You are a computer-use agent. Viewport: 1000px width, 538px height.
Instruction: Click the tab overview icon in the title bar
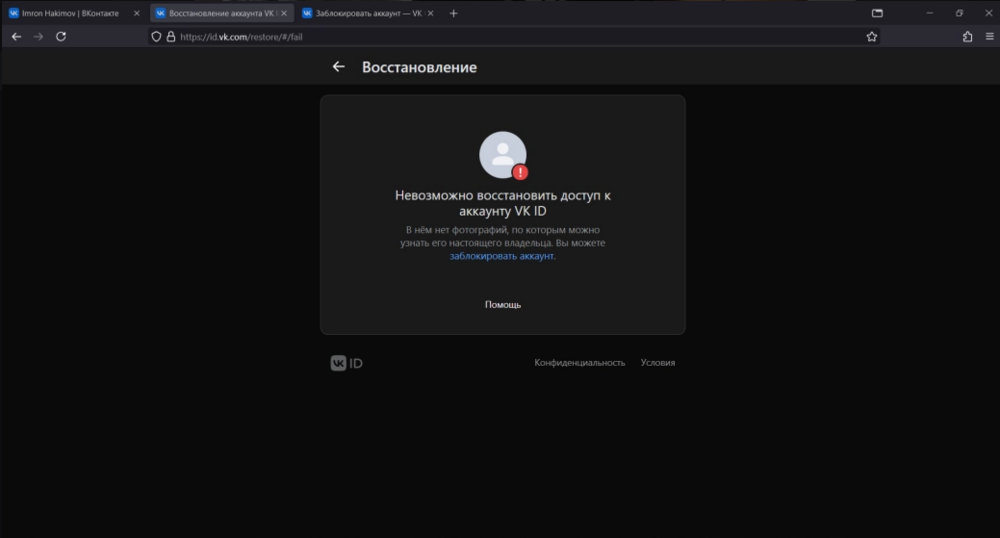pyautogui.click(x=878, y=13)
